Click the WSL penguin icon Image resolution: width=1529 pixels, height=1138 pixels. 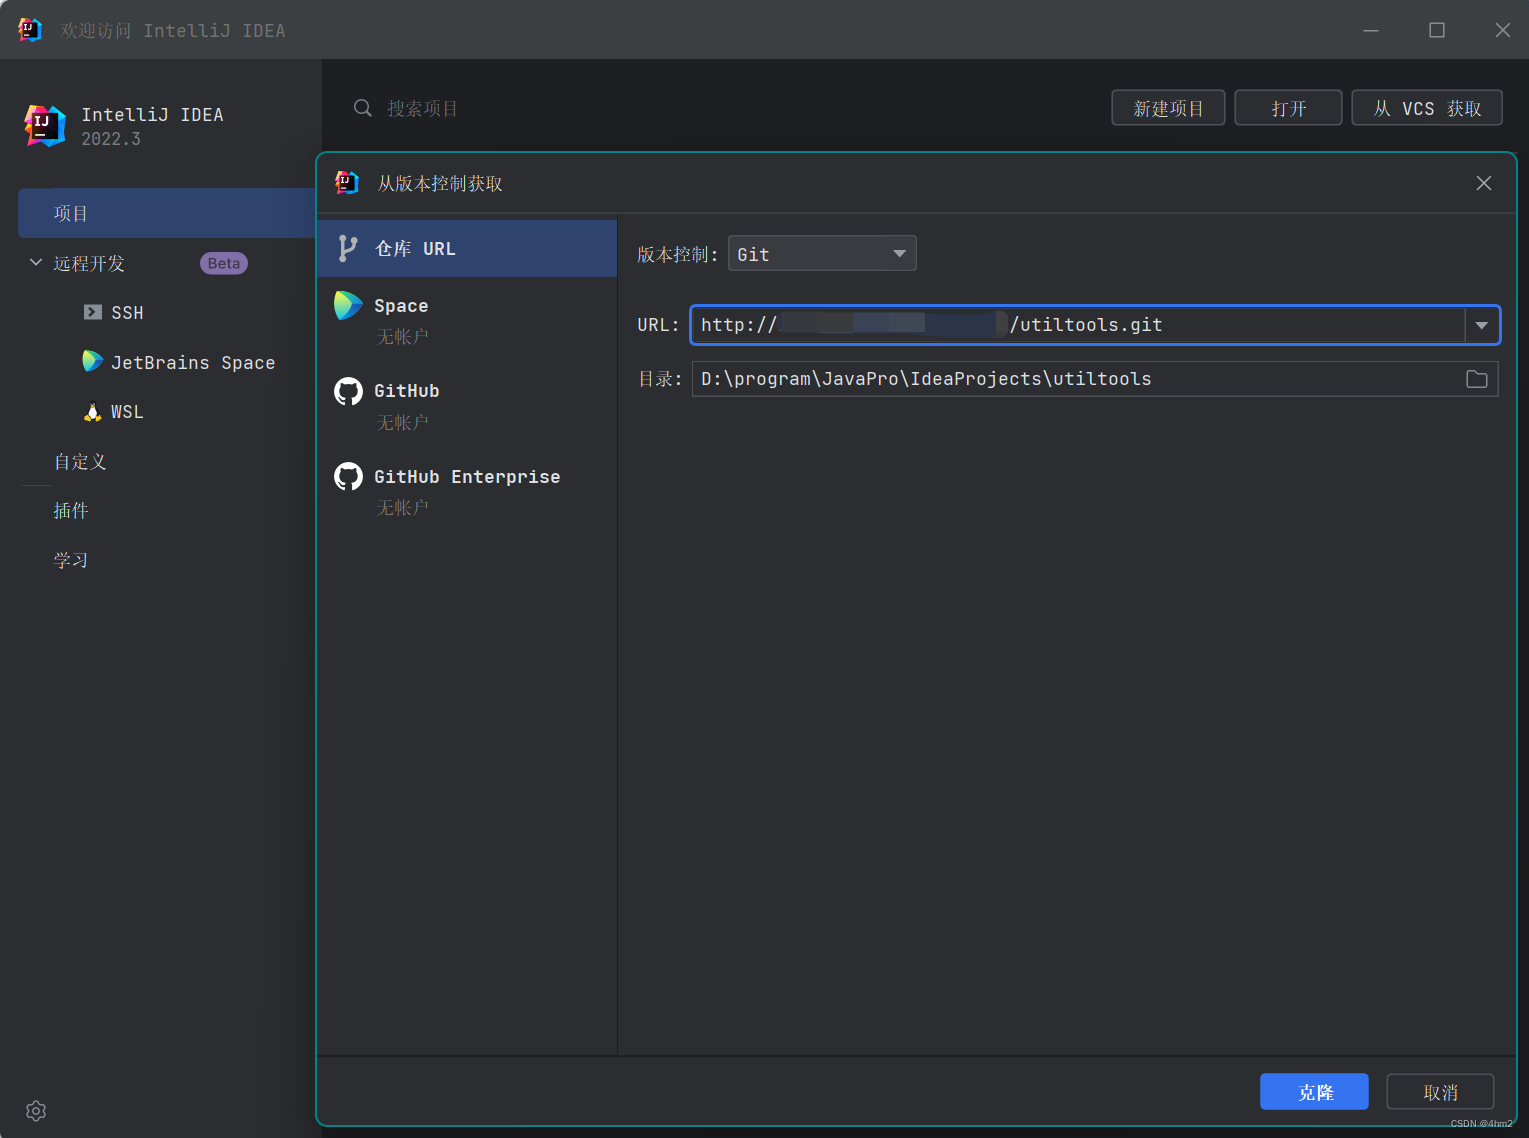pos(93,412)
